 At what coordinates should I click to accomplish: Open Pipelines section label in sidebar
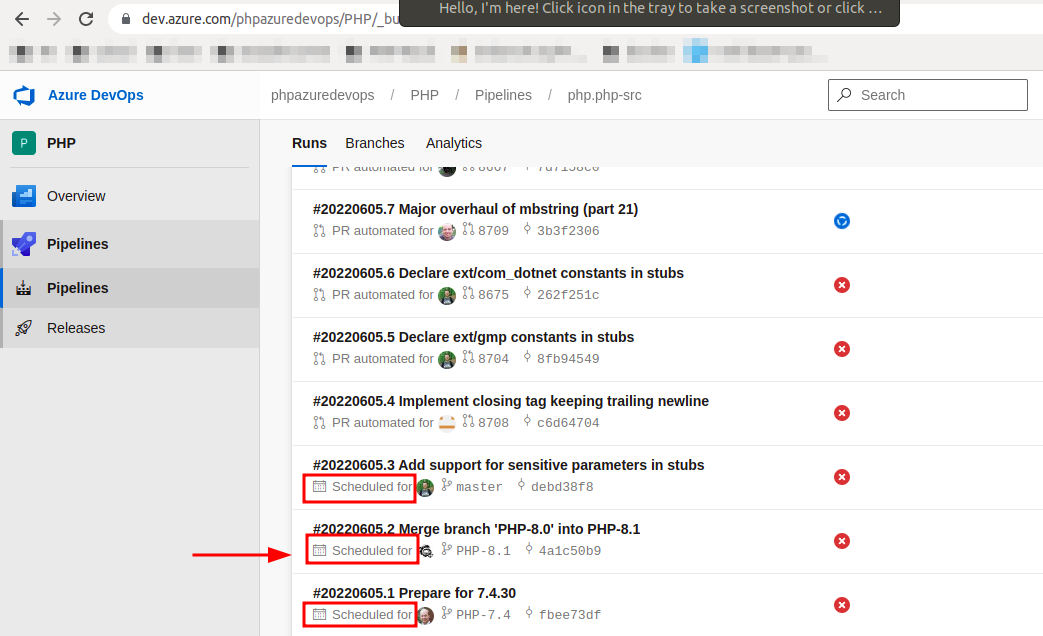point(77,244)
